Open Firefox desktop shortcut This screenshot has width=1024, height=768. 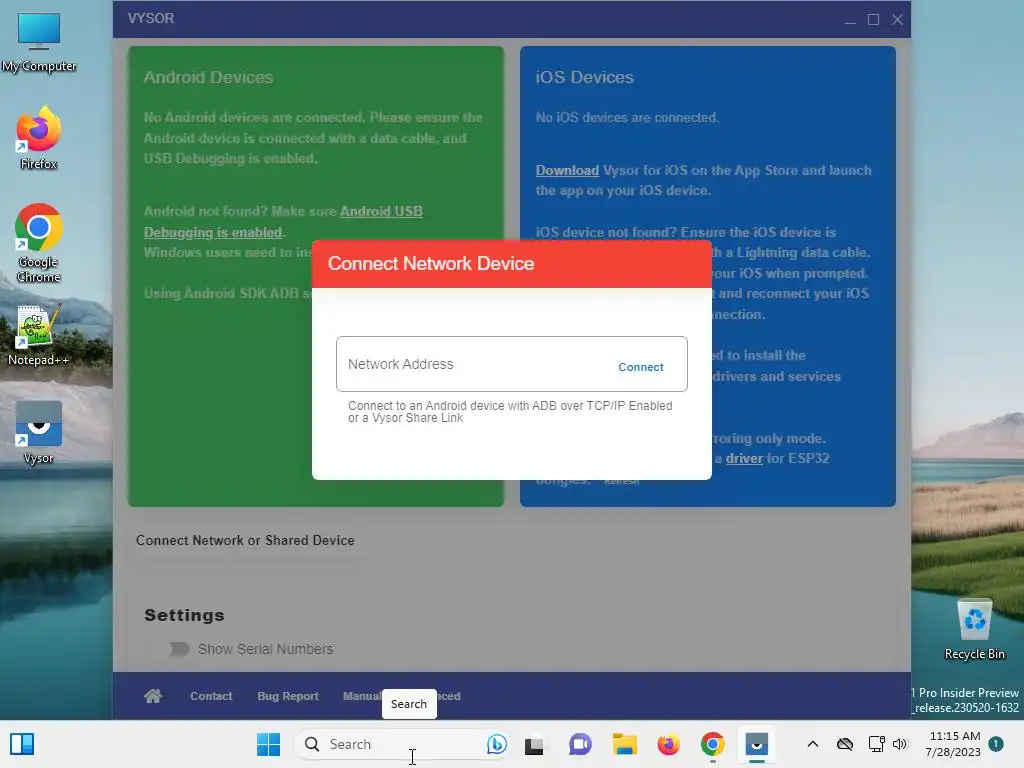(39, 138)
